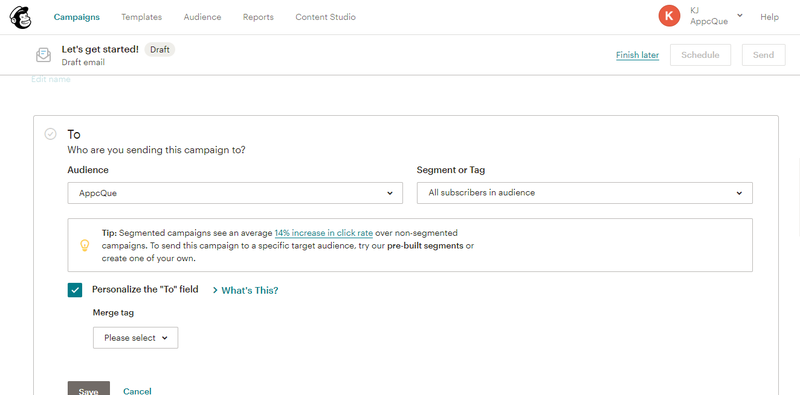Click the orange K profile avatar
Viewport: 800px width, 395px height.
coord(669,16)
